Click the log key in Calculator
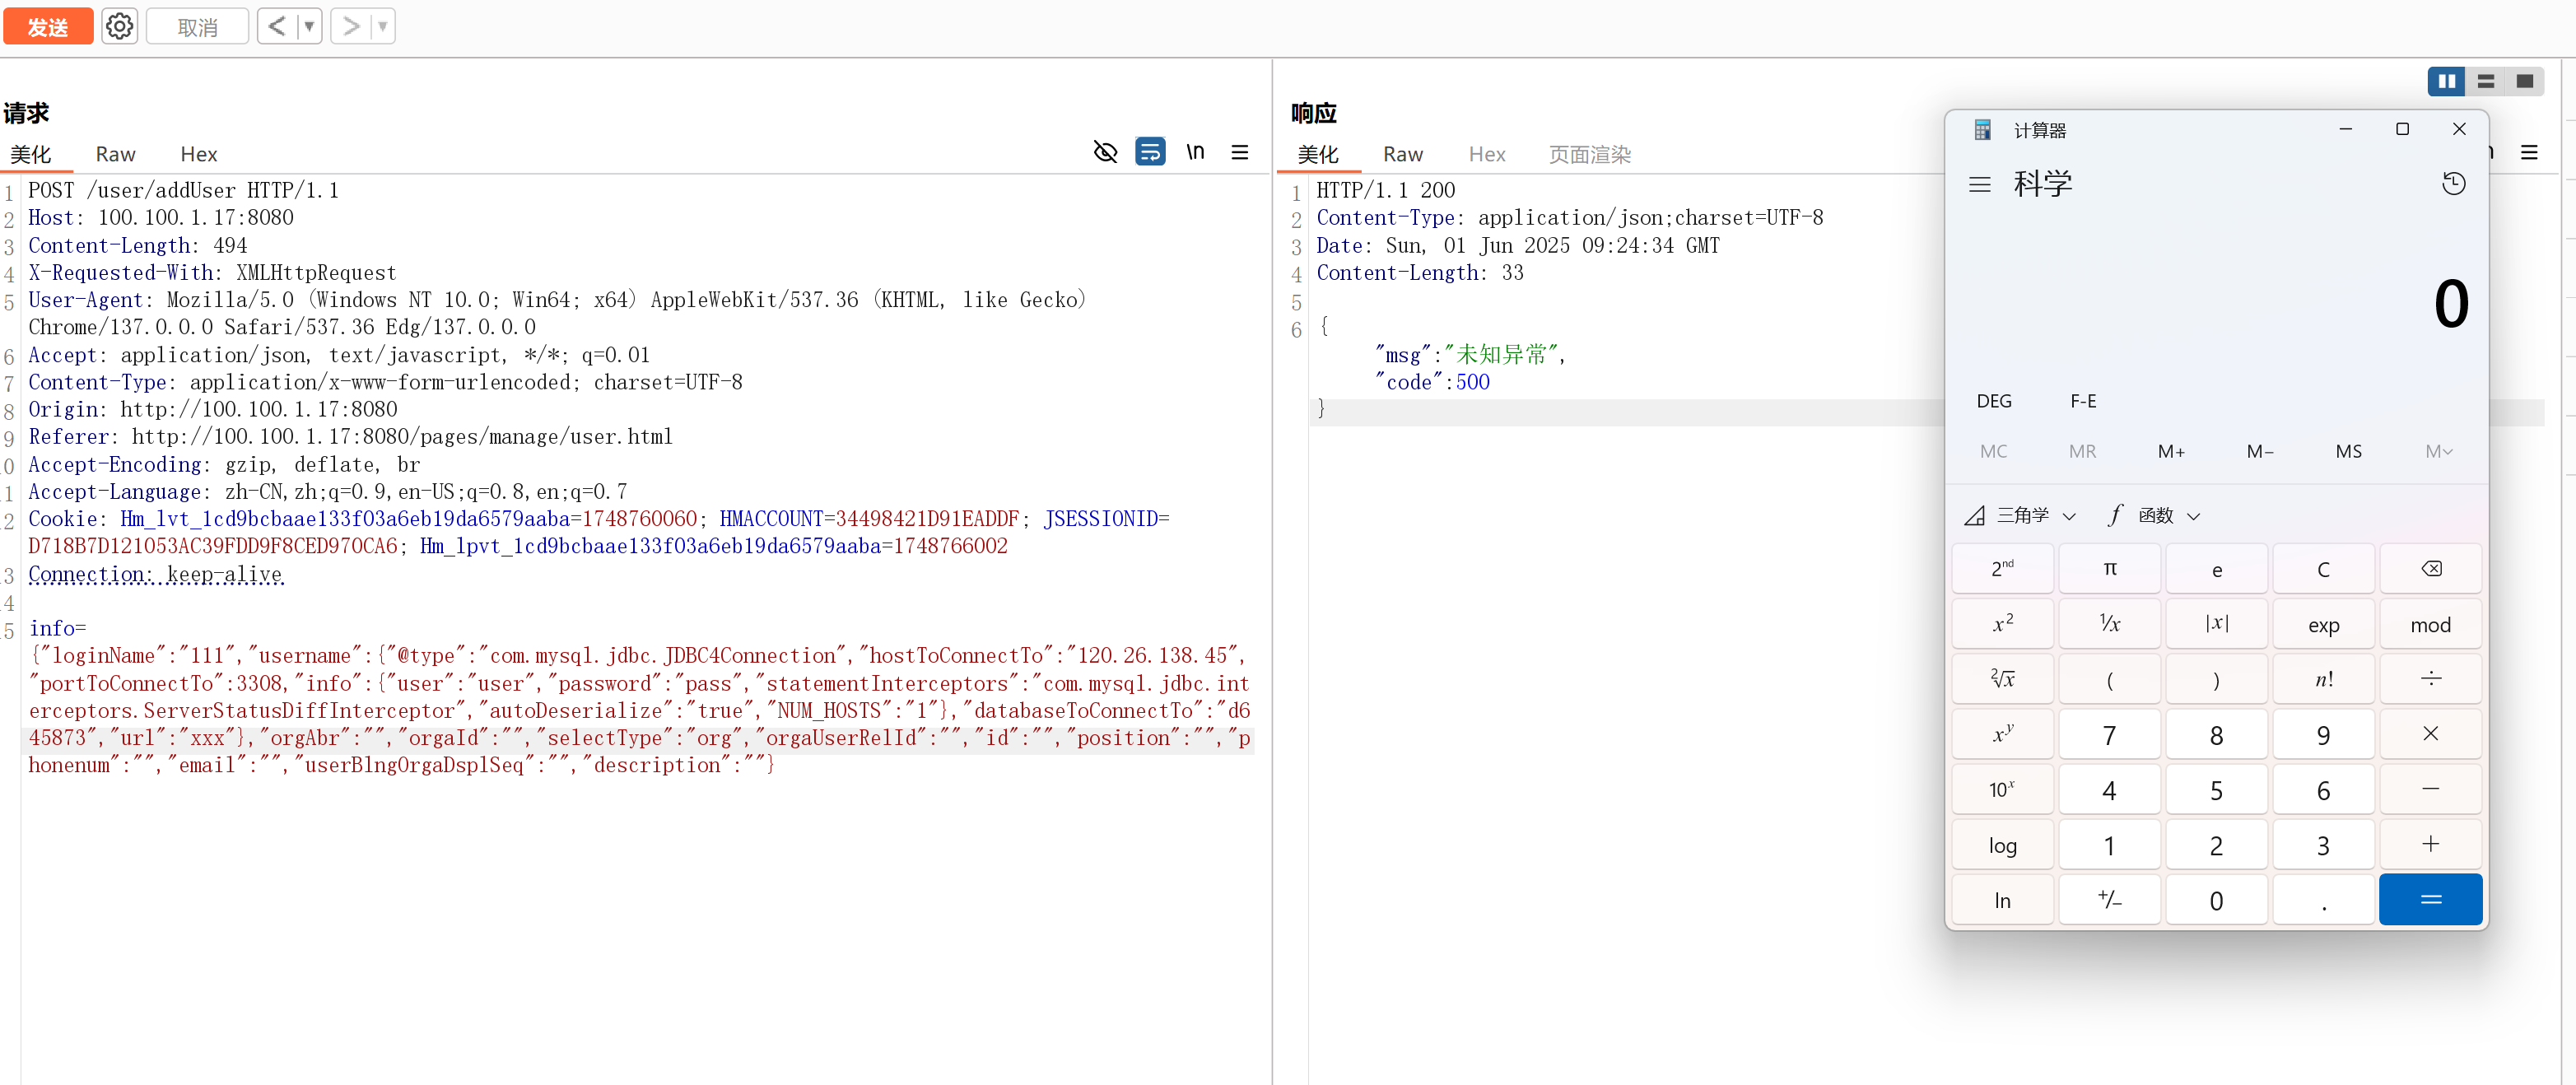2576x1085 pixels. click(2002, 844)
